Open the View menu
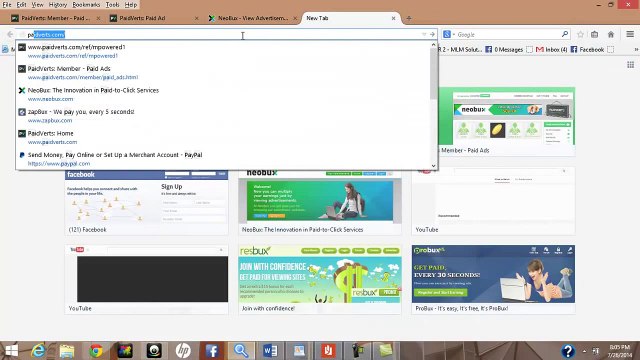 [37, 5]
